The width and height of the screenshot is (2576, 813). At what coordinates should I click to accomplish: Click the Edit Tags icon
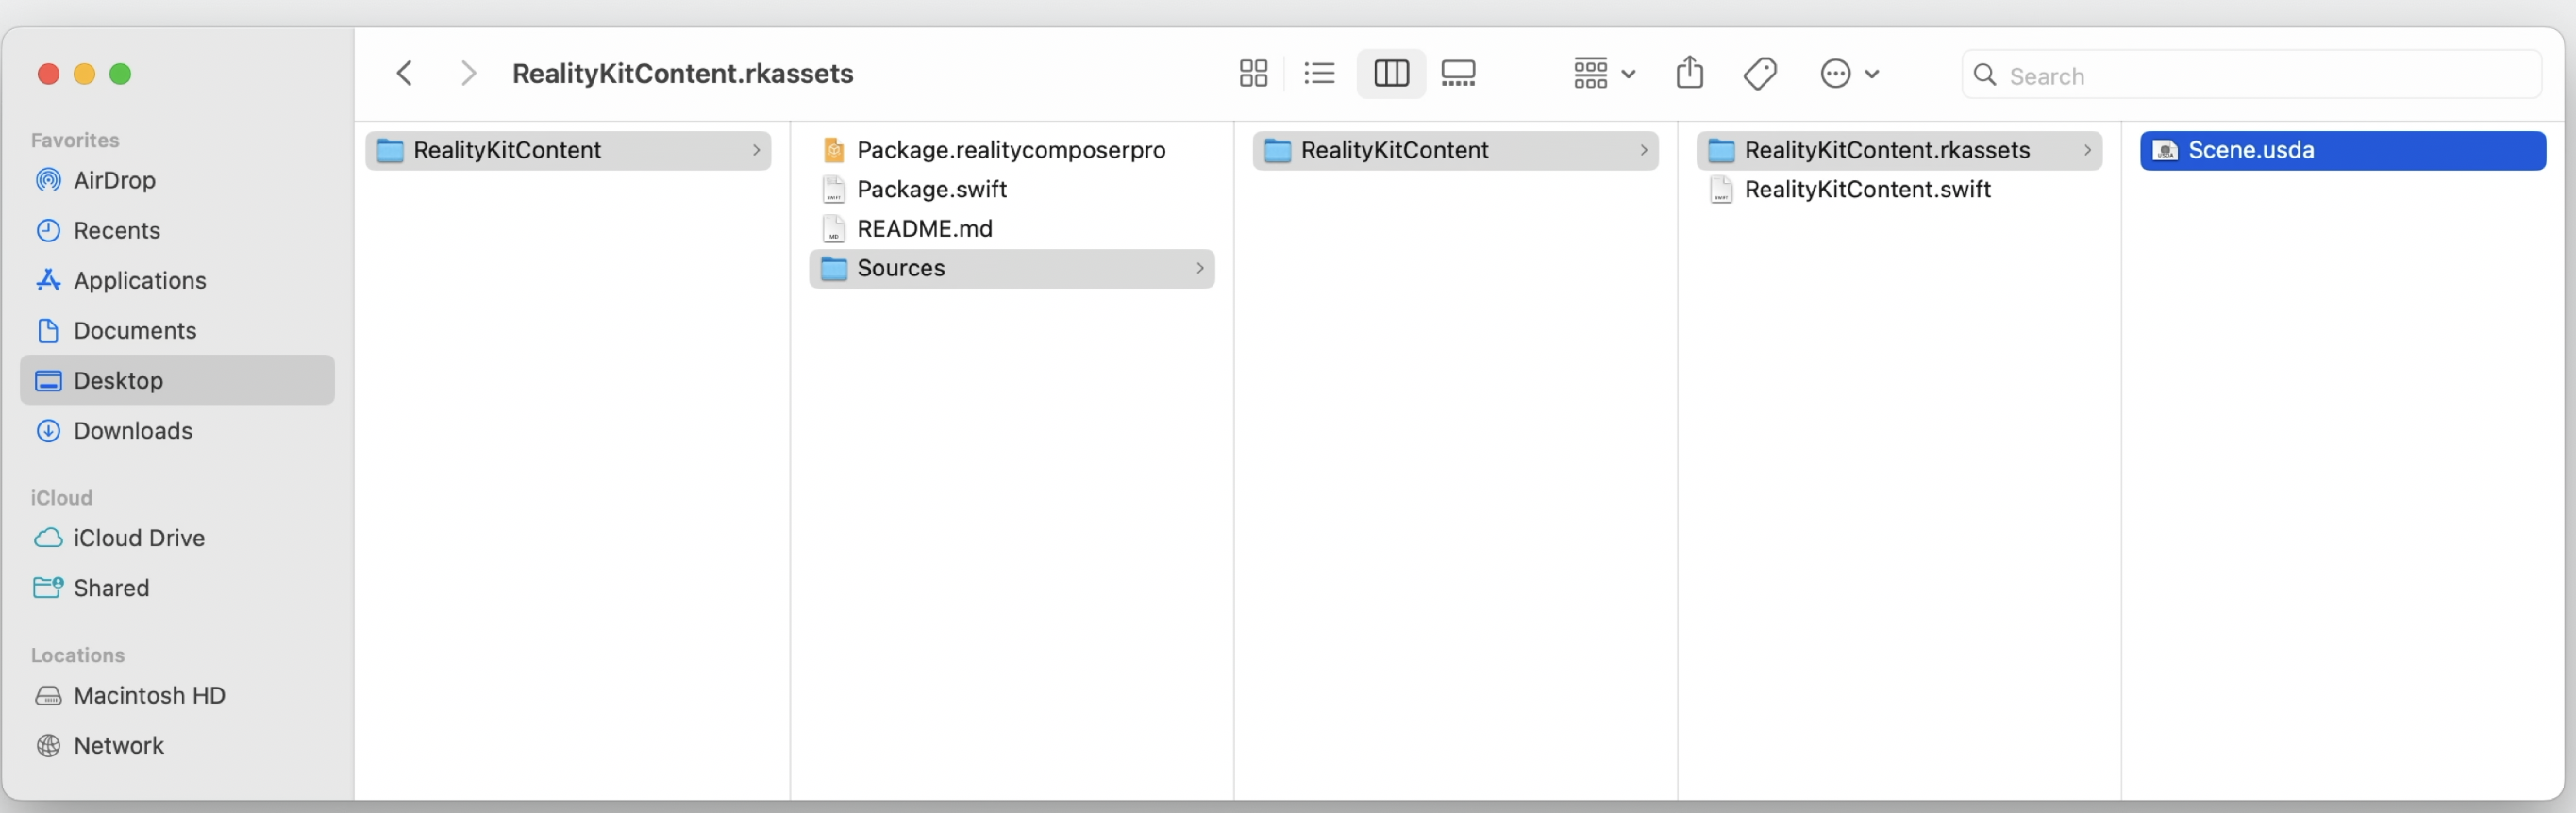(x=1759, y=73)
